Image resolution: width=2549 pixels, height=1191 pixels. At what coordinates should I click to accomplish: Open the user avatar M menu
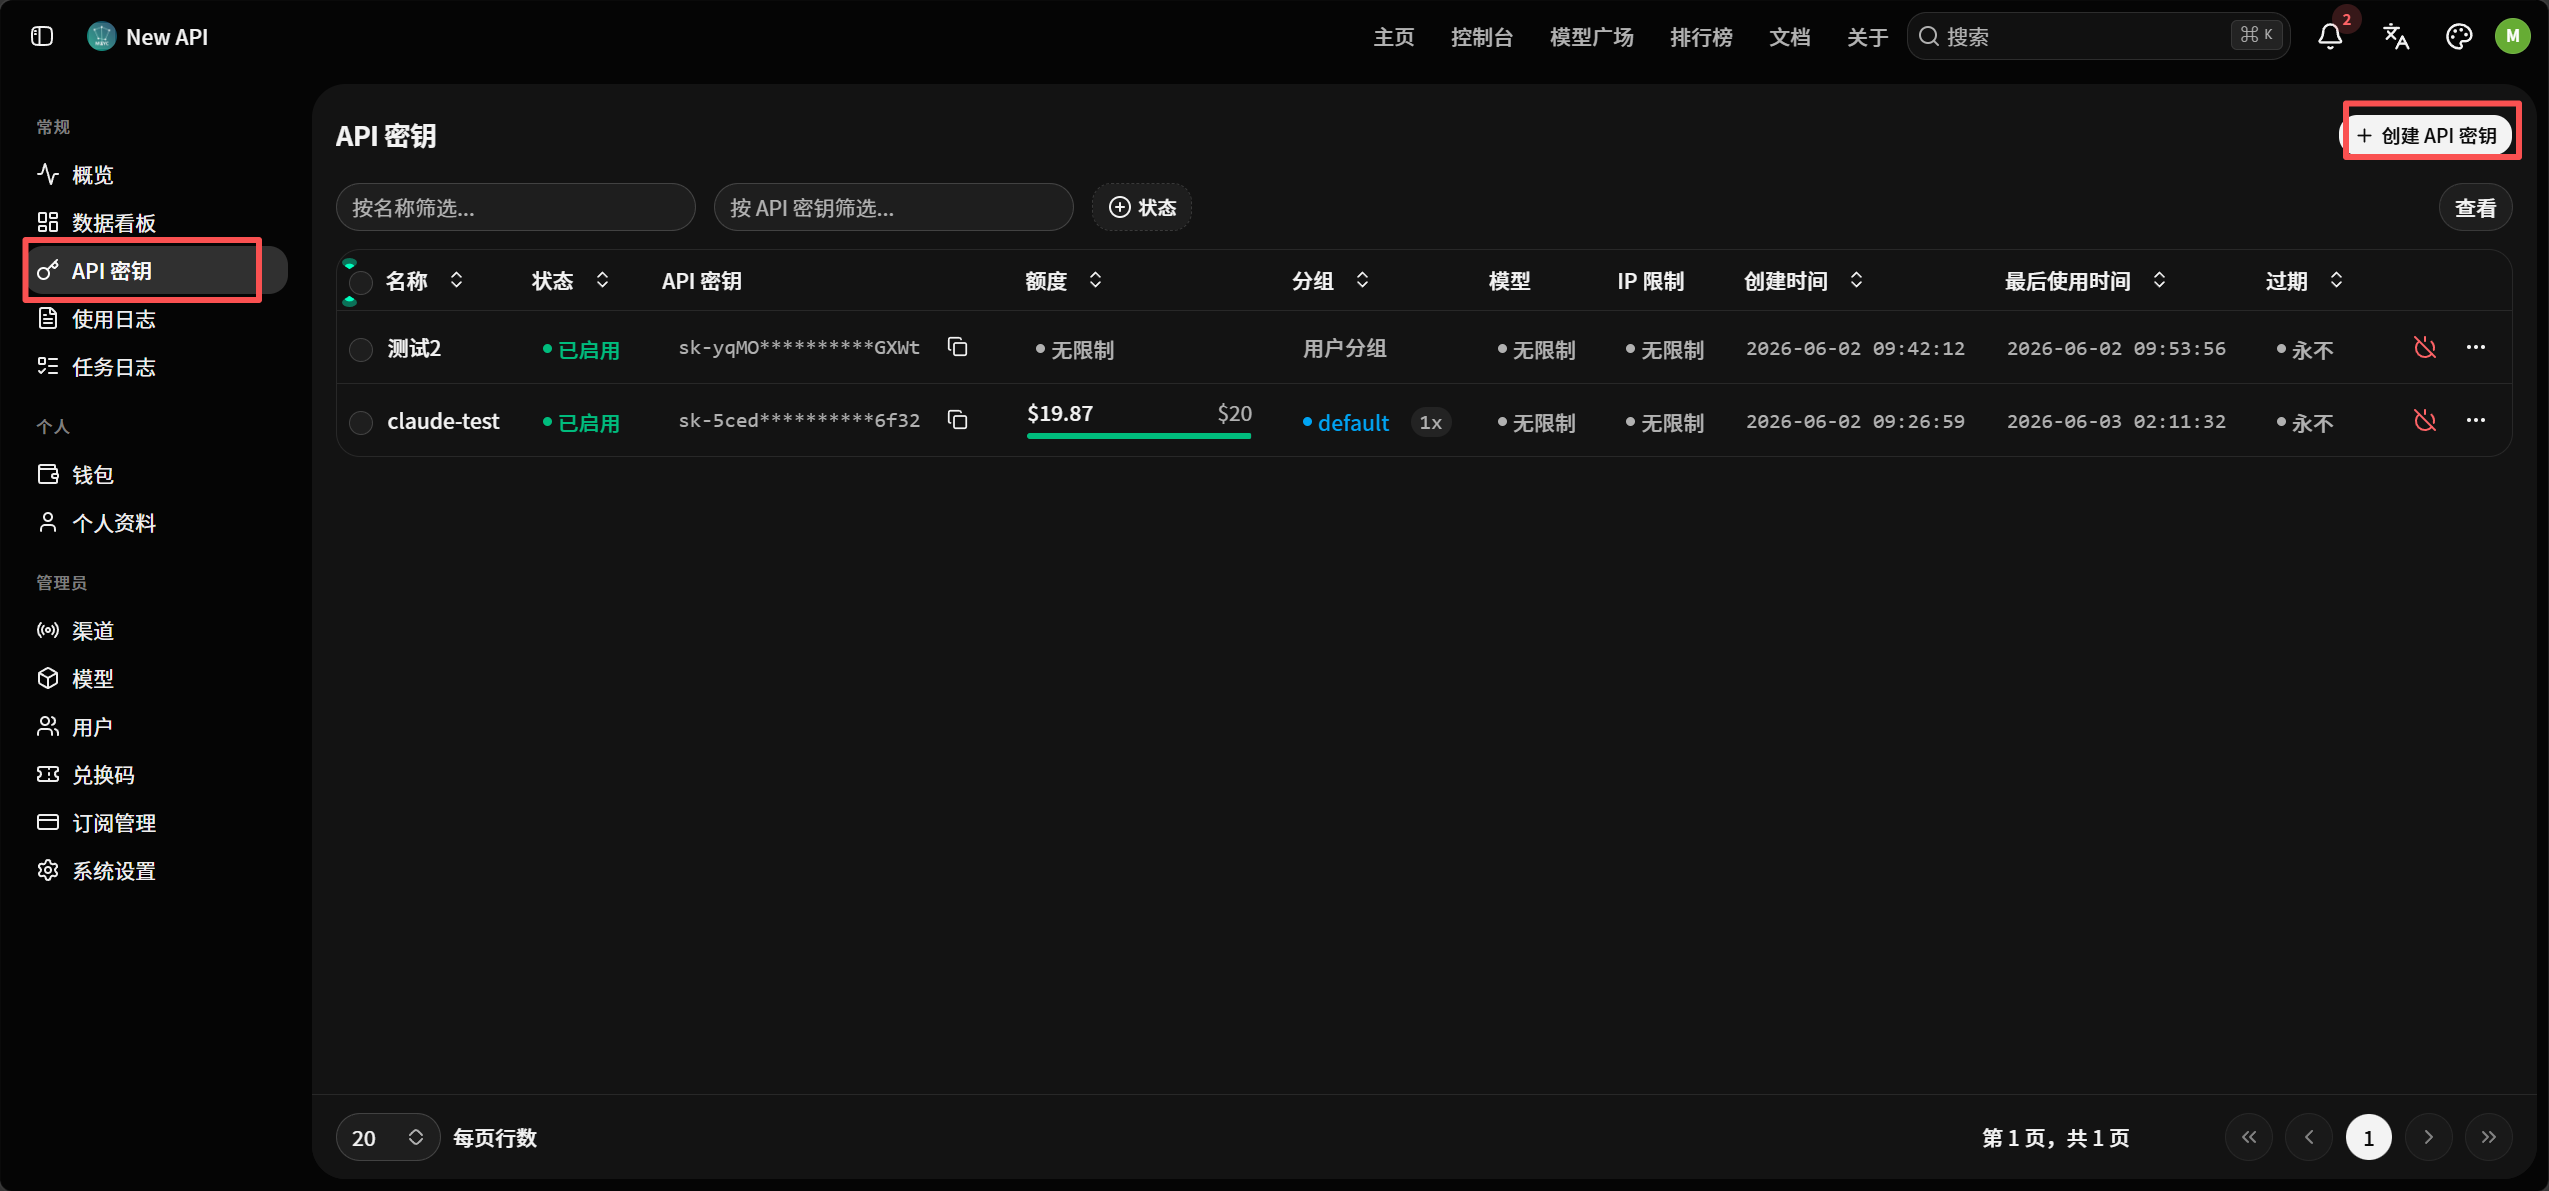(2512, 37)
